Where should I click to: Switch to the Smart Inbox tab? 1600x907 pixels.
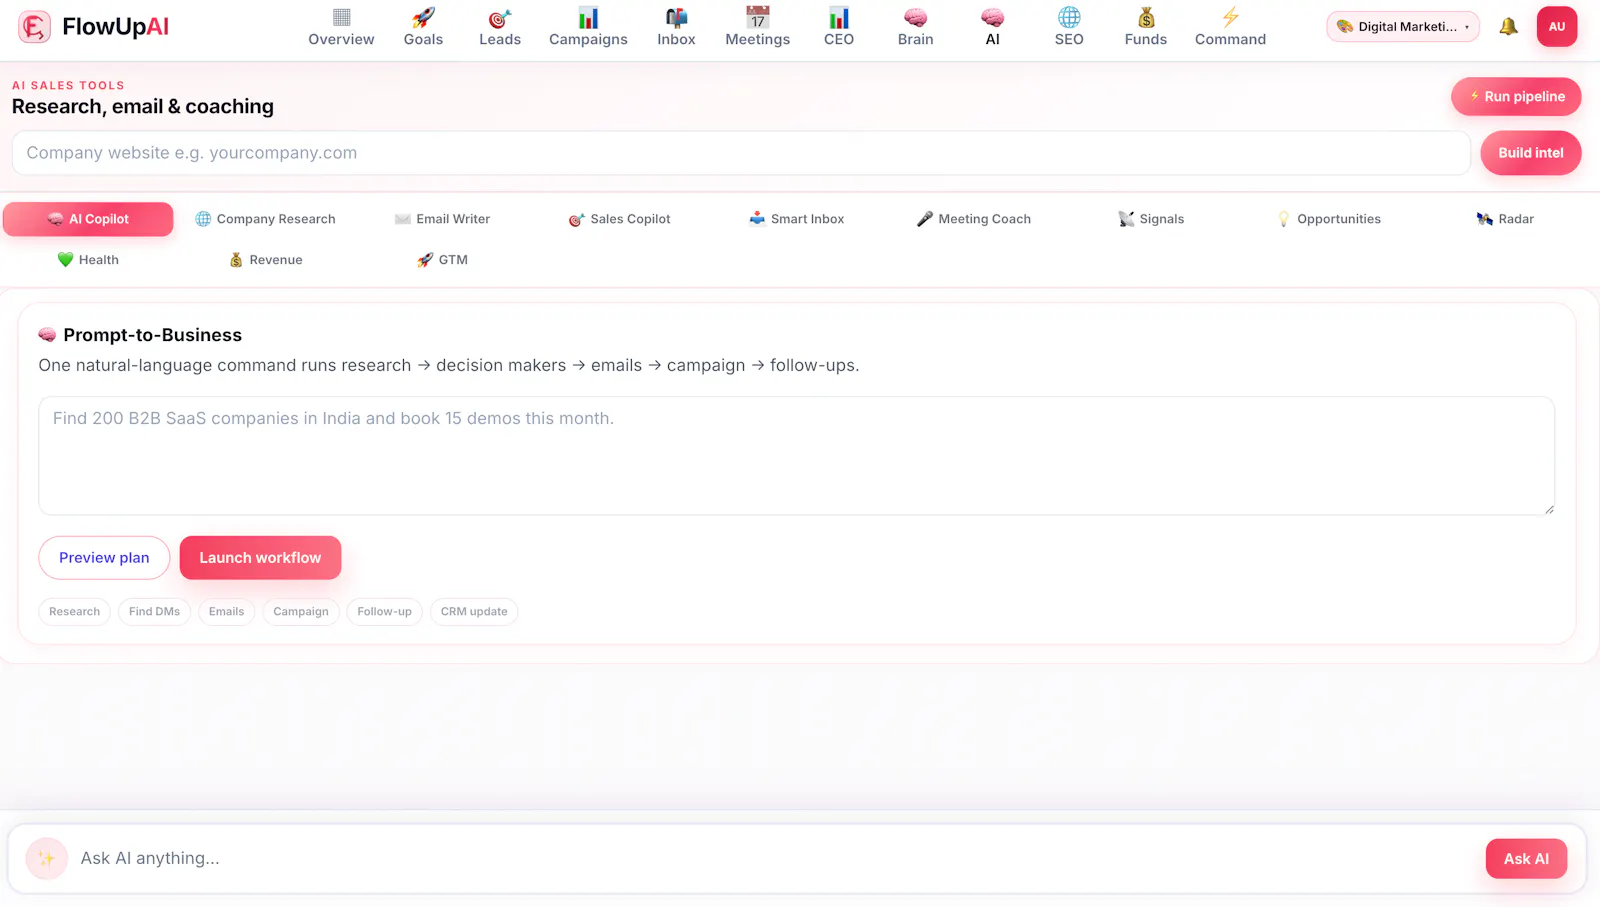[796, 219]
